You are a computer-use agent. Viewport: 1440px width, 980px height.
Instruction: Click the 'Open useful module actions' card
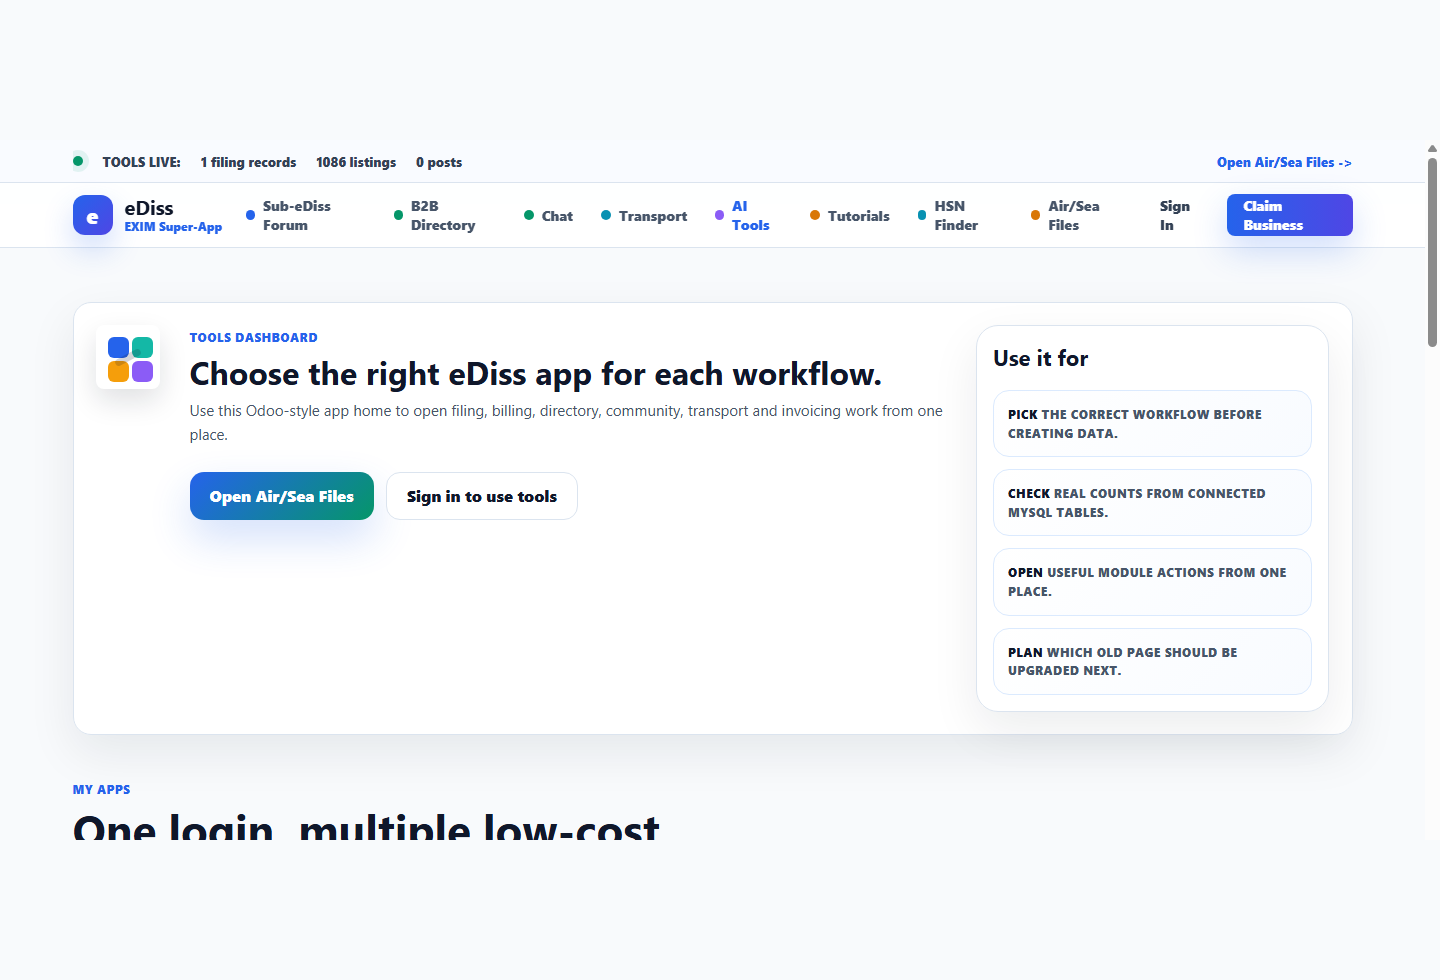click(1152, 582)
